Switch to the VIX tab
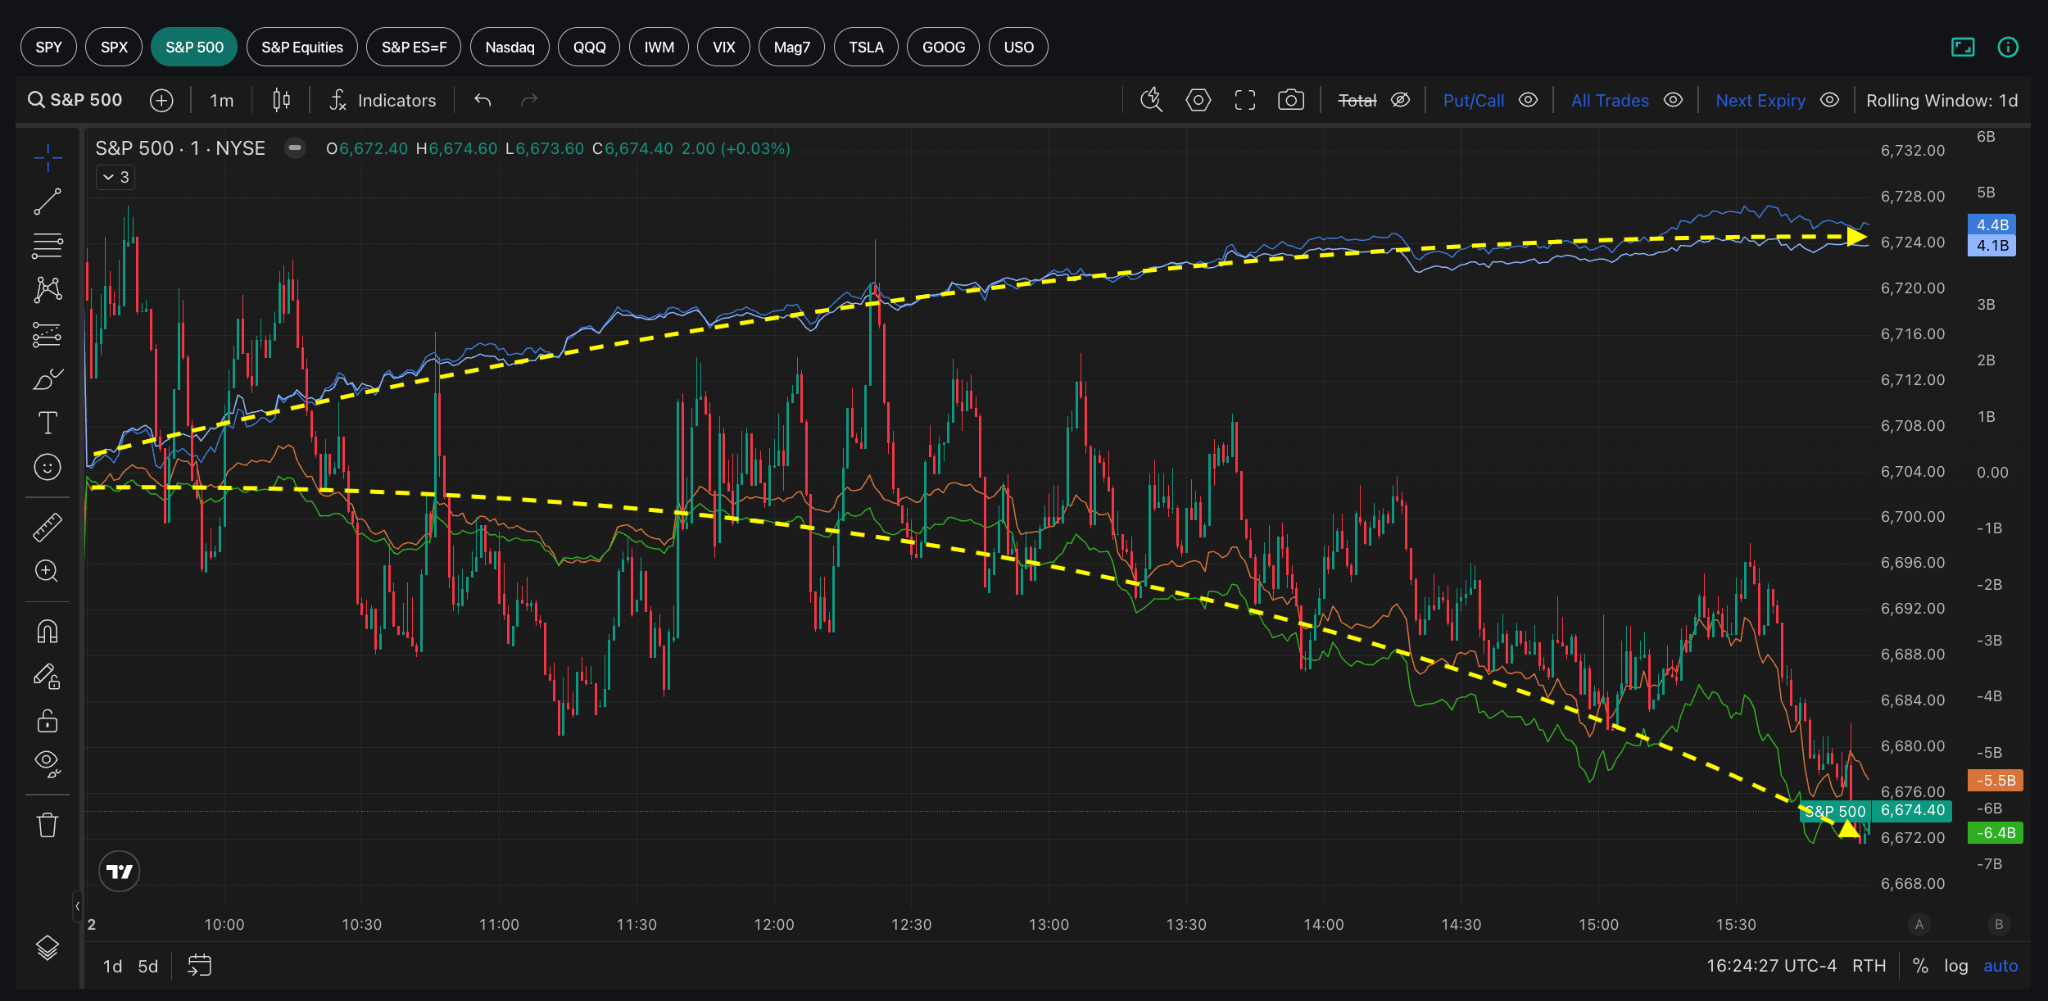Image resolution: width=2048 pixels, height=1001 pixels. click(x=723, y=47)
